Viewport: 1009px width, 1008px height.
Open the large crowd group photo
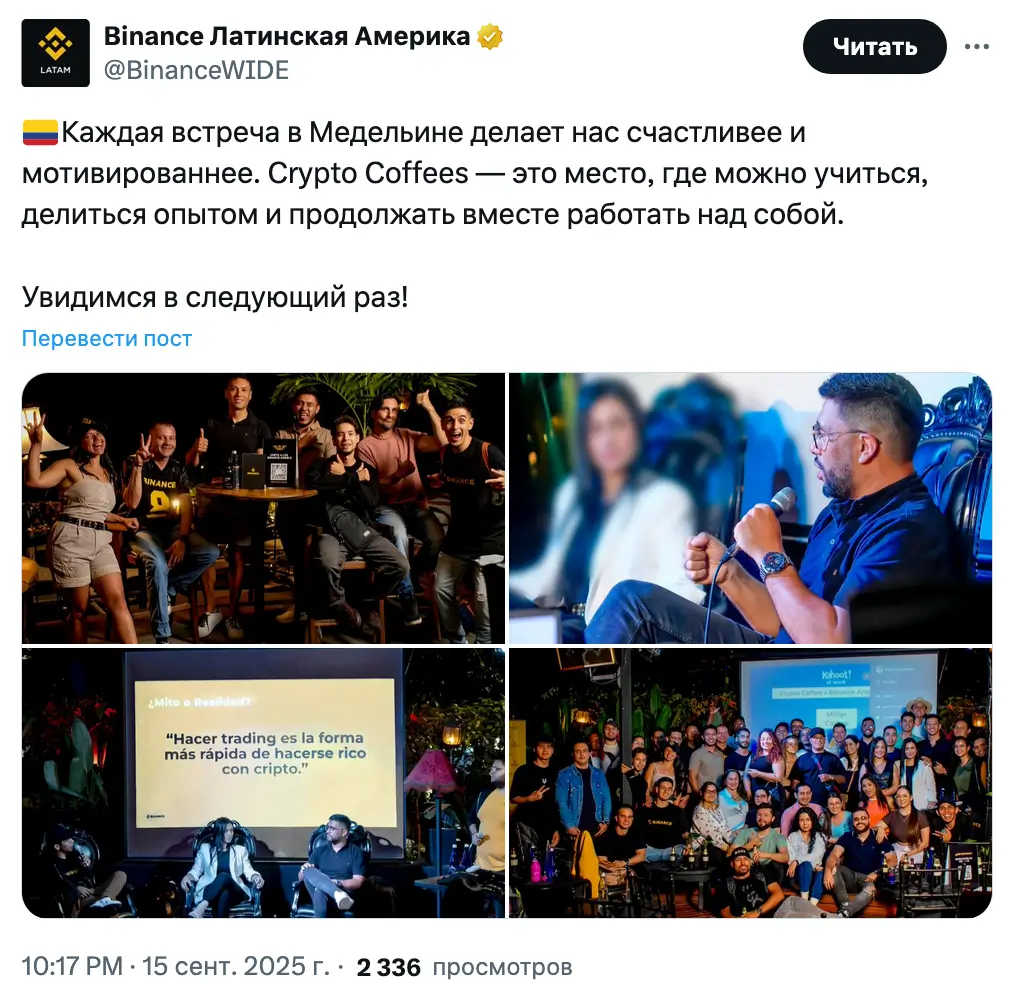[x=750, y=783]
